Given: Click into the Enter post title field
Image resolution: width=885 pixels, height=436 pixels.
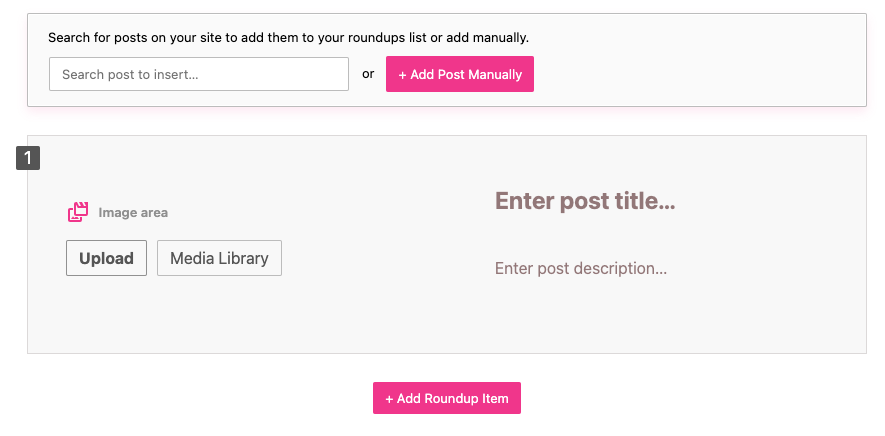Looking at the screenshot, I should pyautogui.click(x=585, y=201).
